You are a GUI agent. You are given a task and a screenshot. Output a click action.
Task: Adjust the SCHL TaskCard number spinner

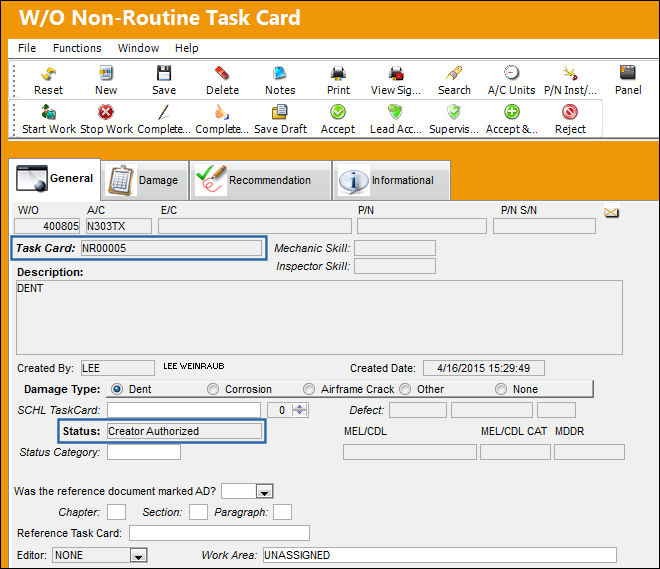(x=299, y=410)
